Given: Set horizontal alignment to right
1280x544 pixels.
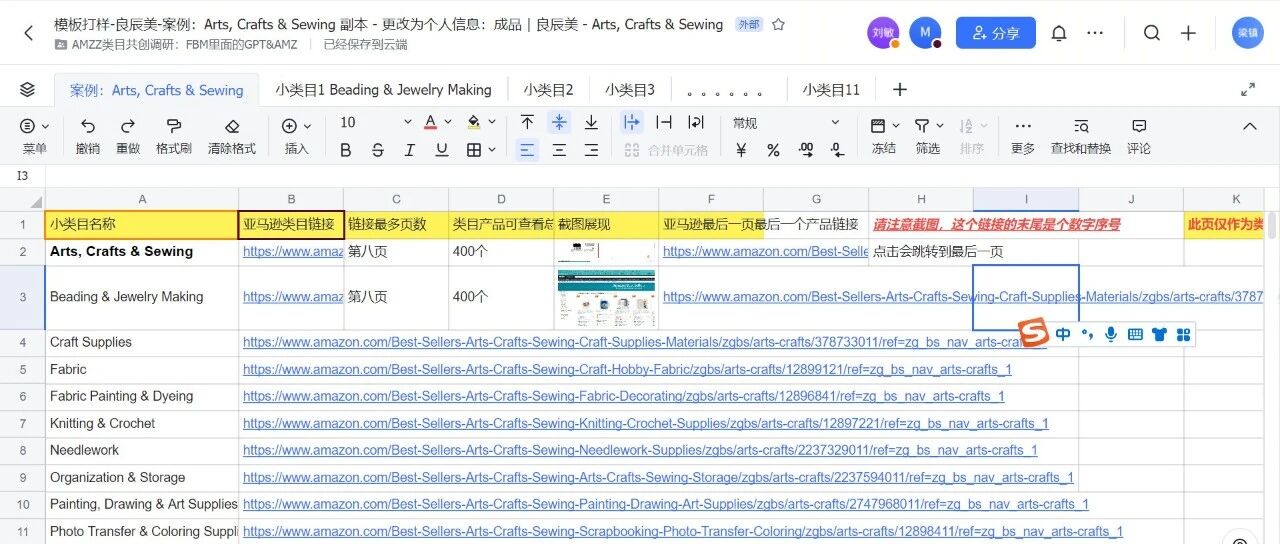Looking at the screenshot, I should pos(591,150).
